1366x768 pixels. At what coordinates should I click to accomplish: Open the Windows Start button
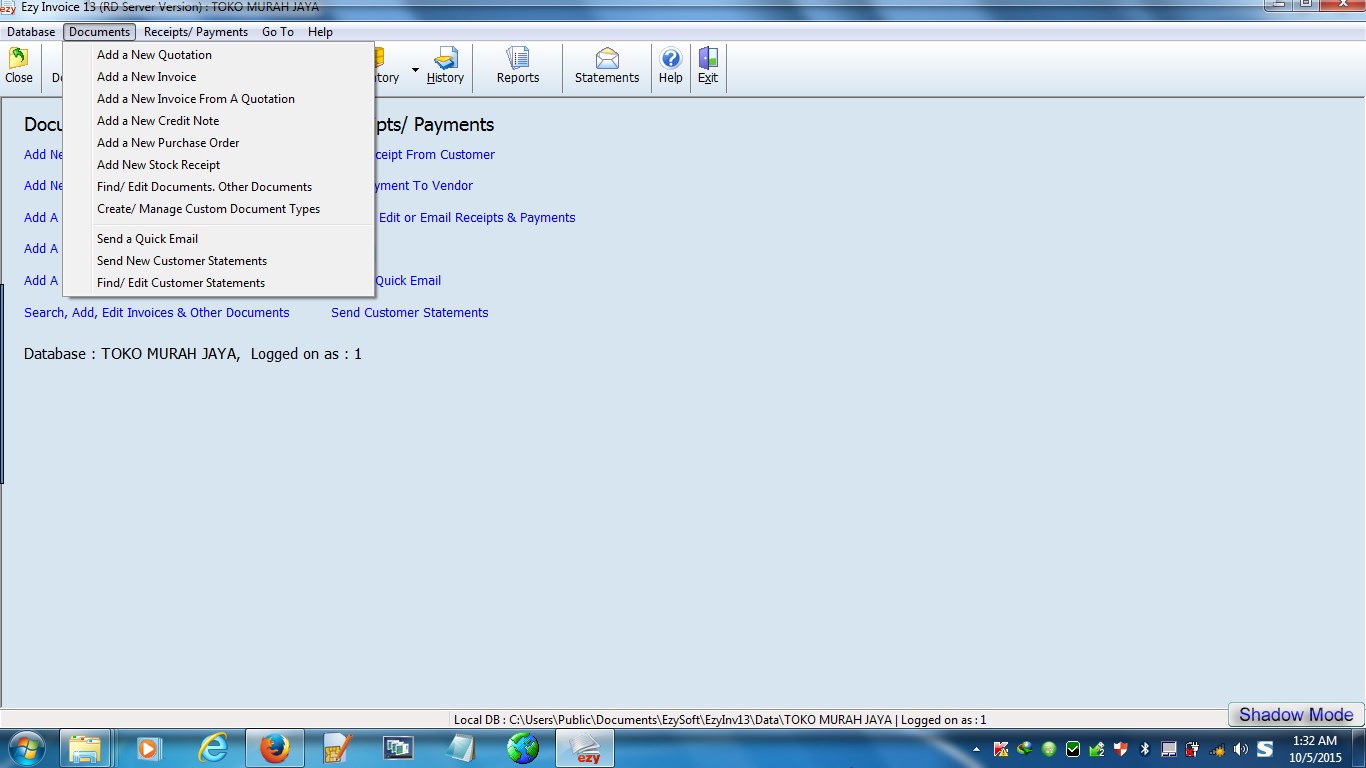[x=27, y=748]
